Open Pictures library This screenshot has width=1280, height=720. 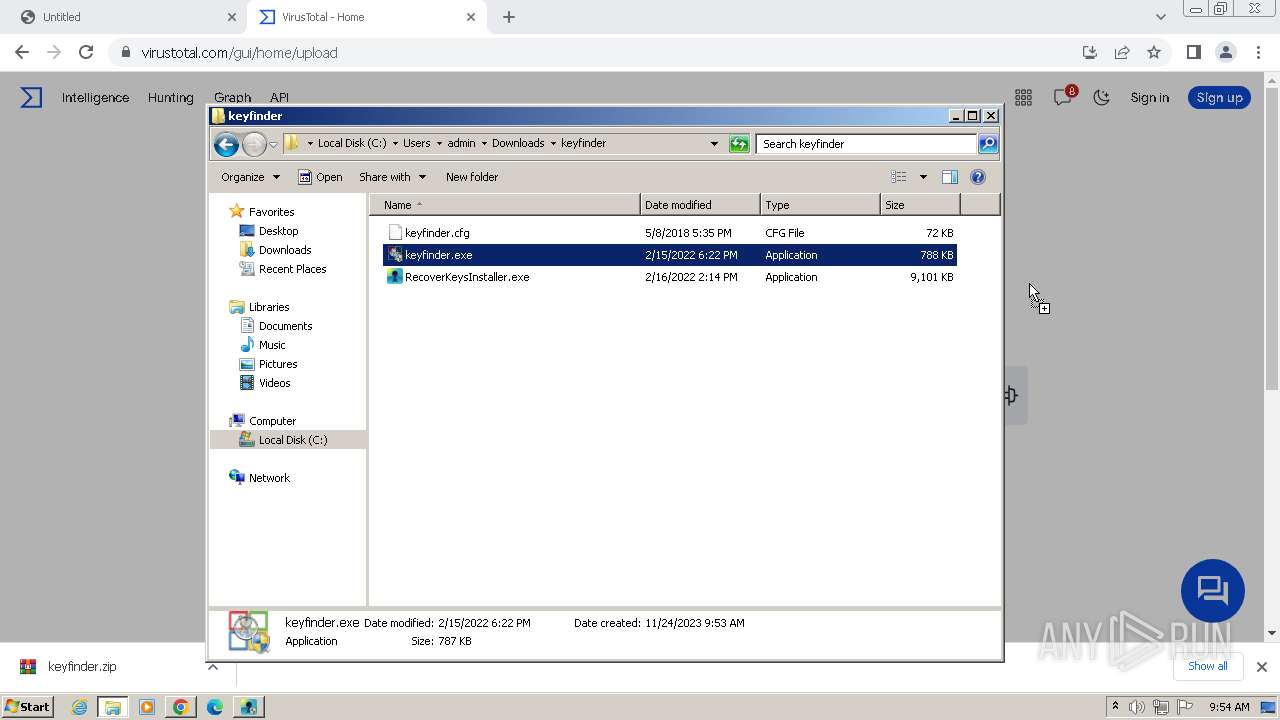(x=278, y=364)
